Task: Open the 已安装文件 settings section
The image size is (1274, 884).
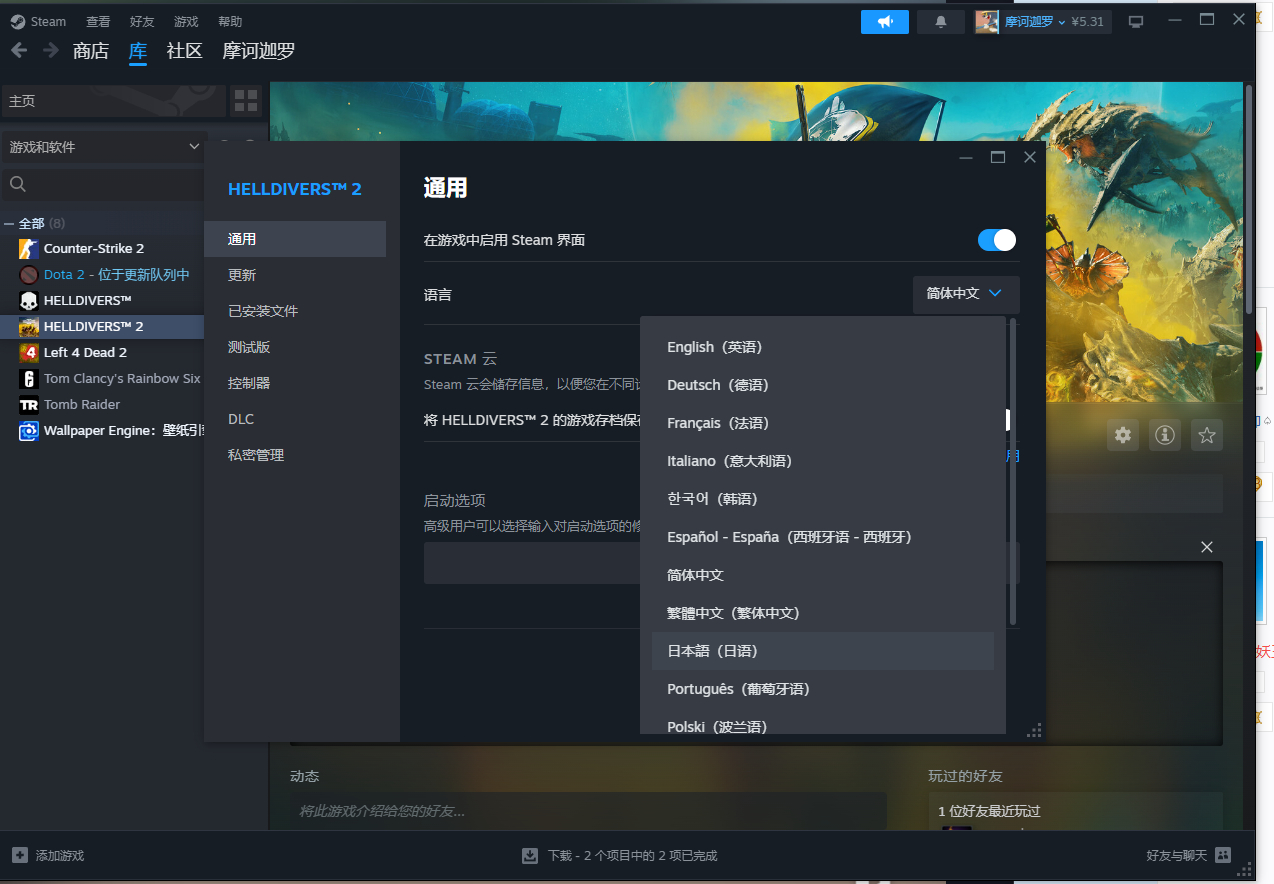Action: (295, 311)
